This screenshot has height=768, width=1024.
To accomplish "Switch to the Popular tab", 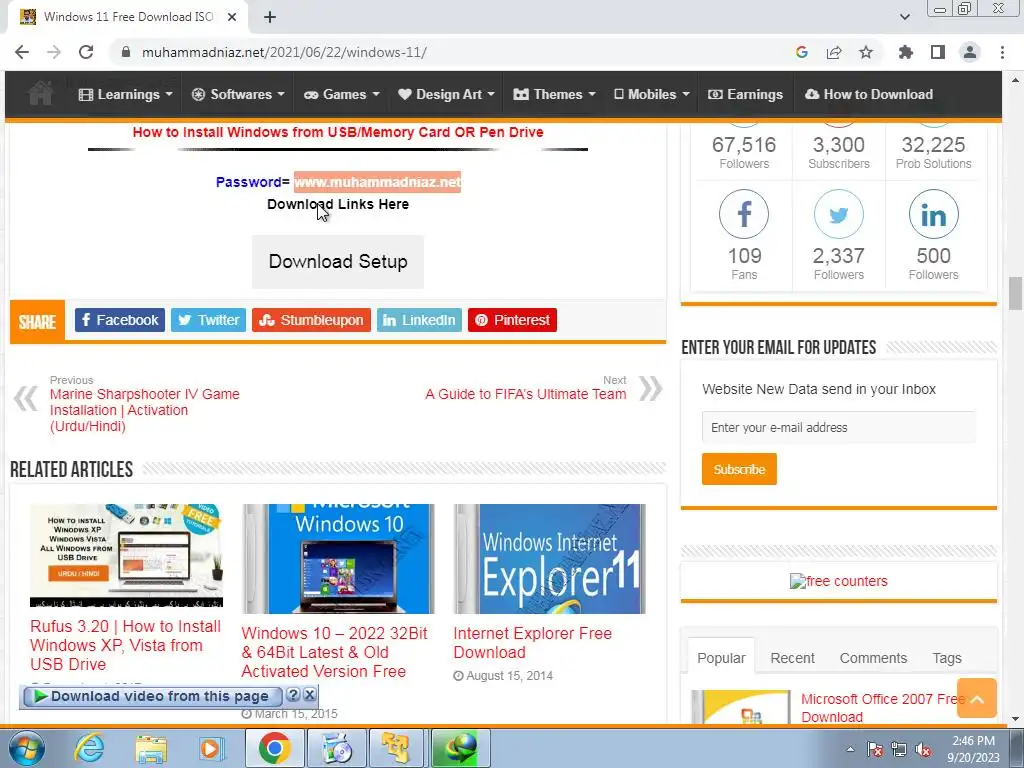I will click(x=721, y=658).
